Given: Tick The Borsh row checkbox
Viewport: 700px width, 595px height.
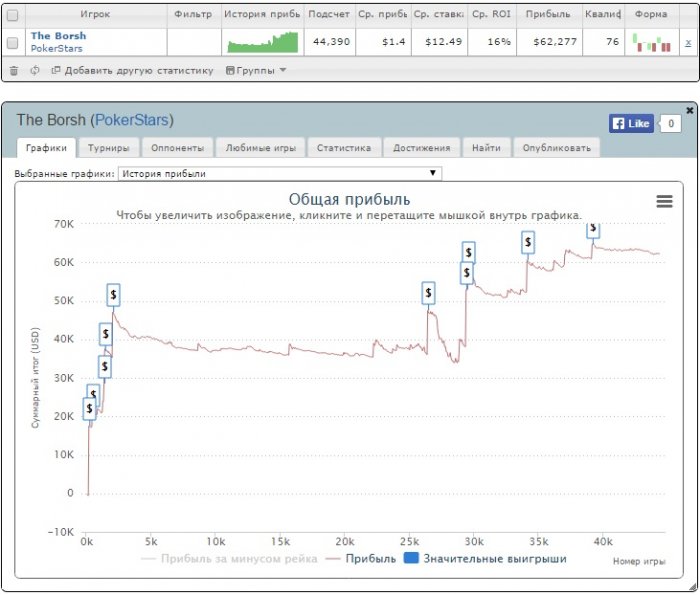Looking at the screenshot, I should click(x=12, y=42).
